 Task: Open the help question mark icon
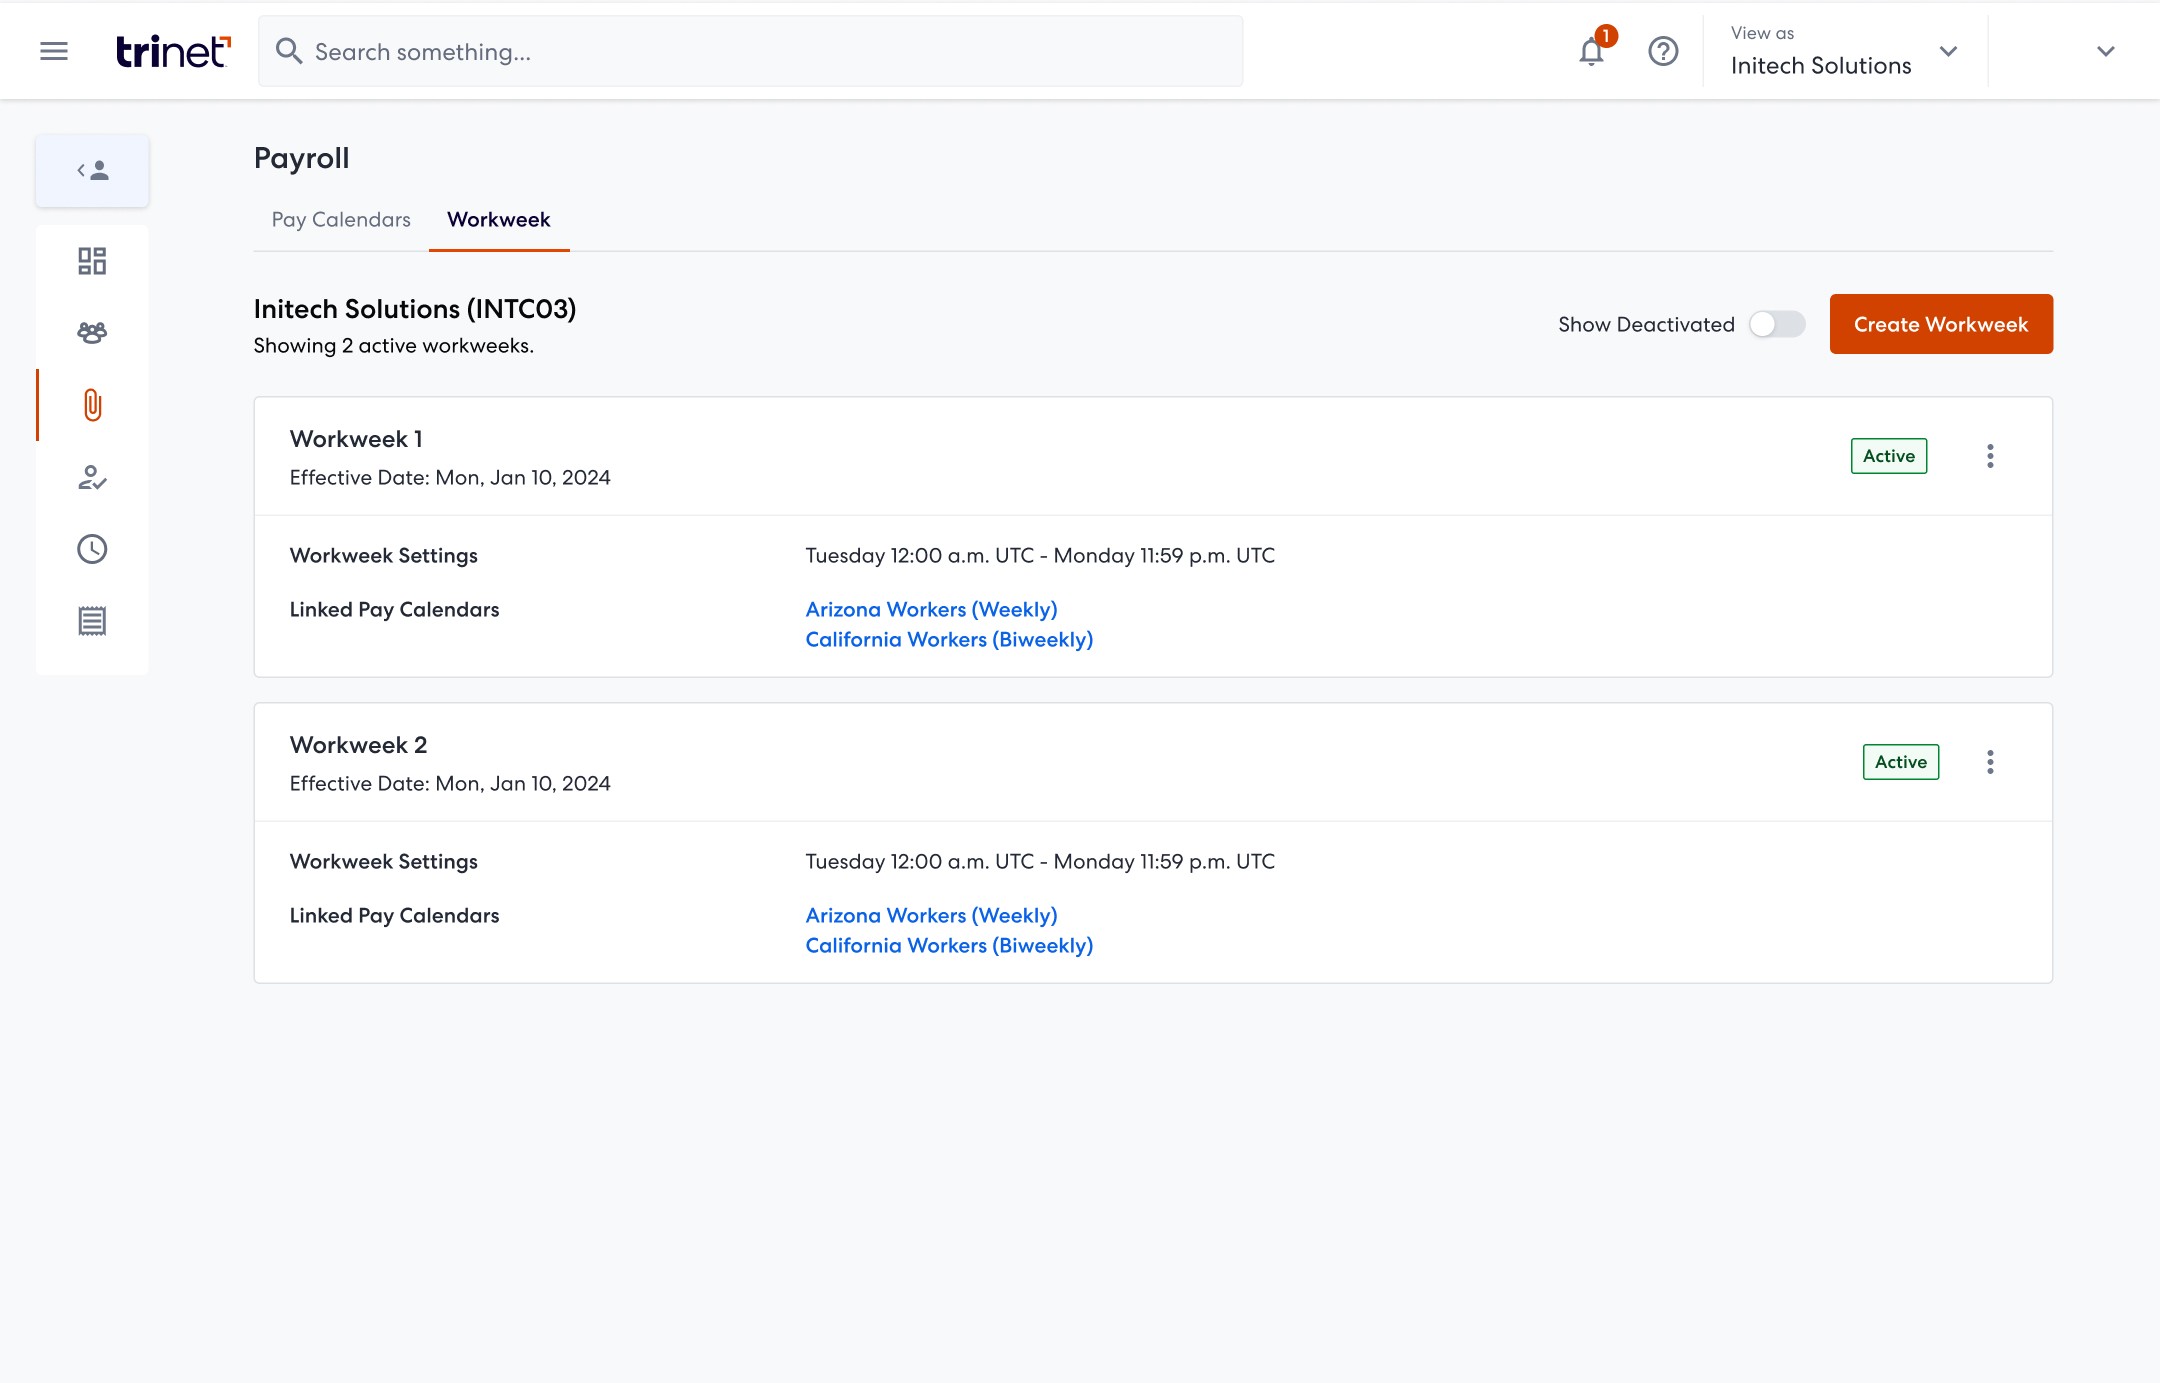1663,51
